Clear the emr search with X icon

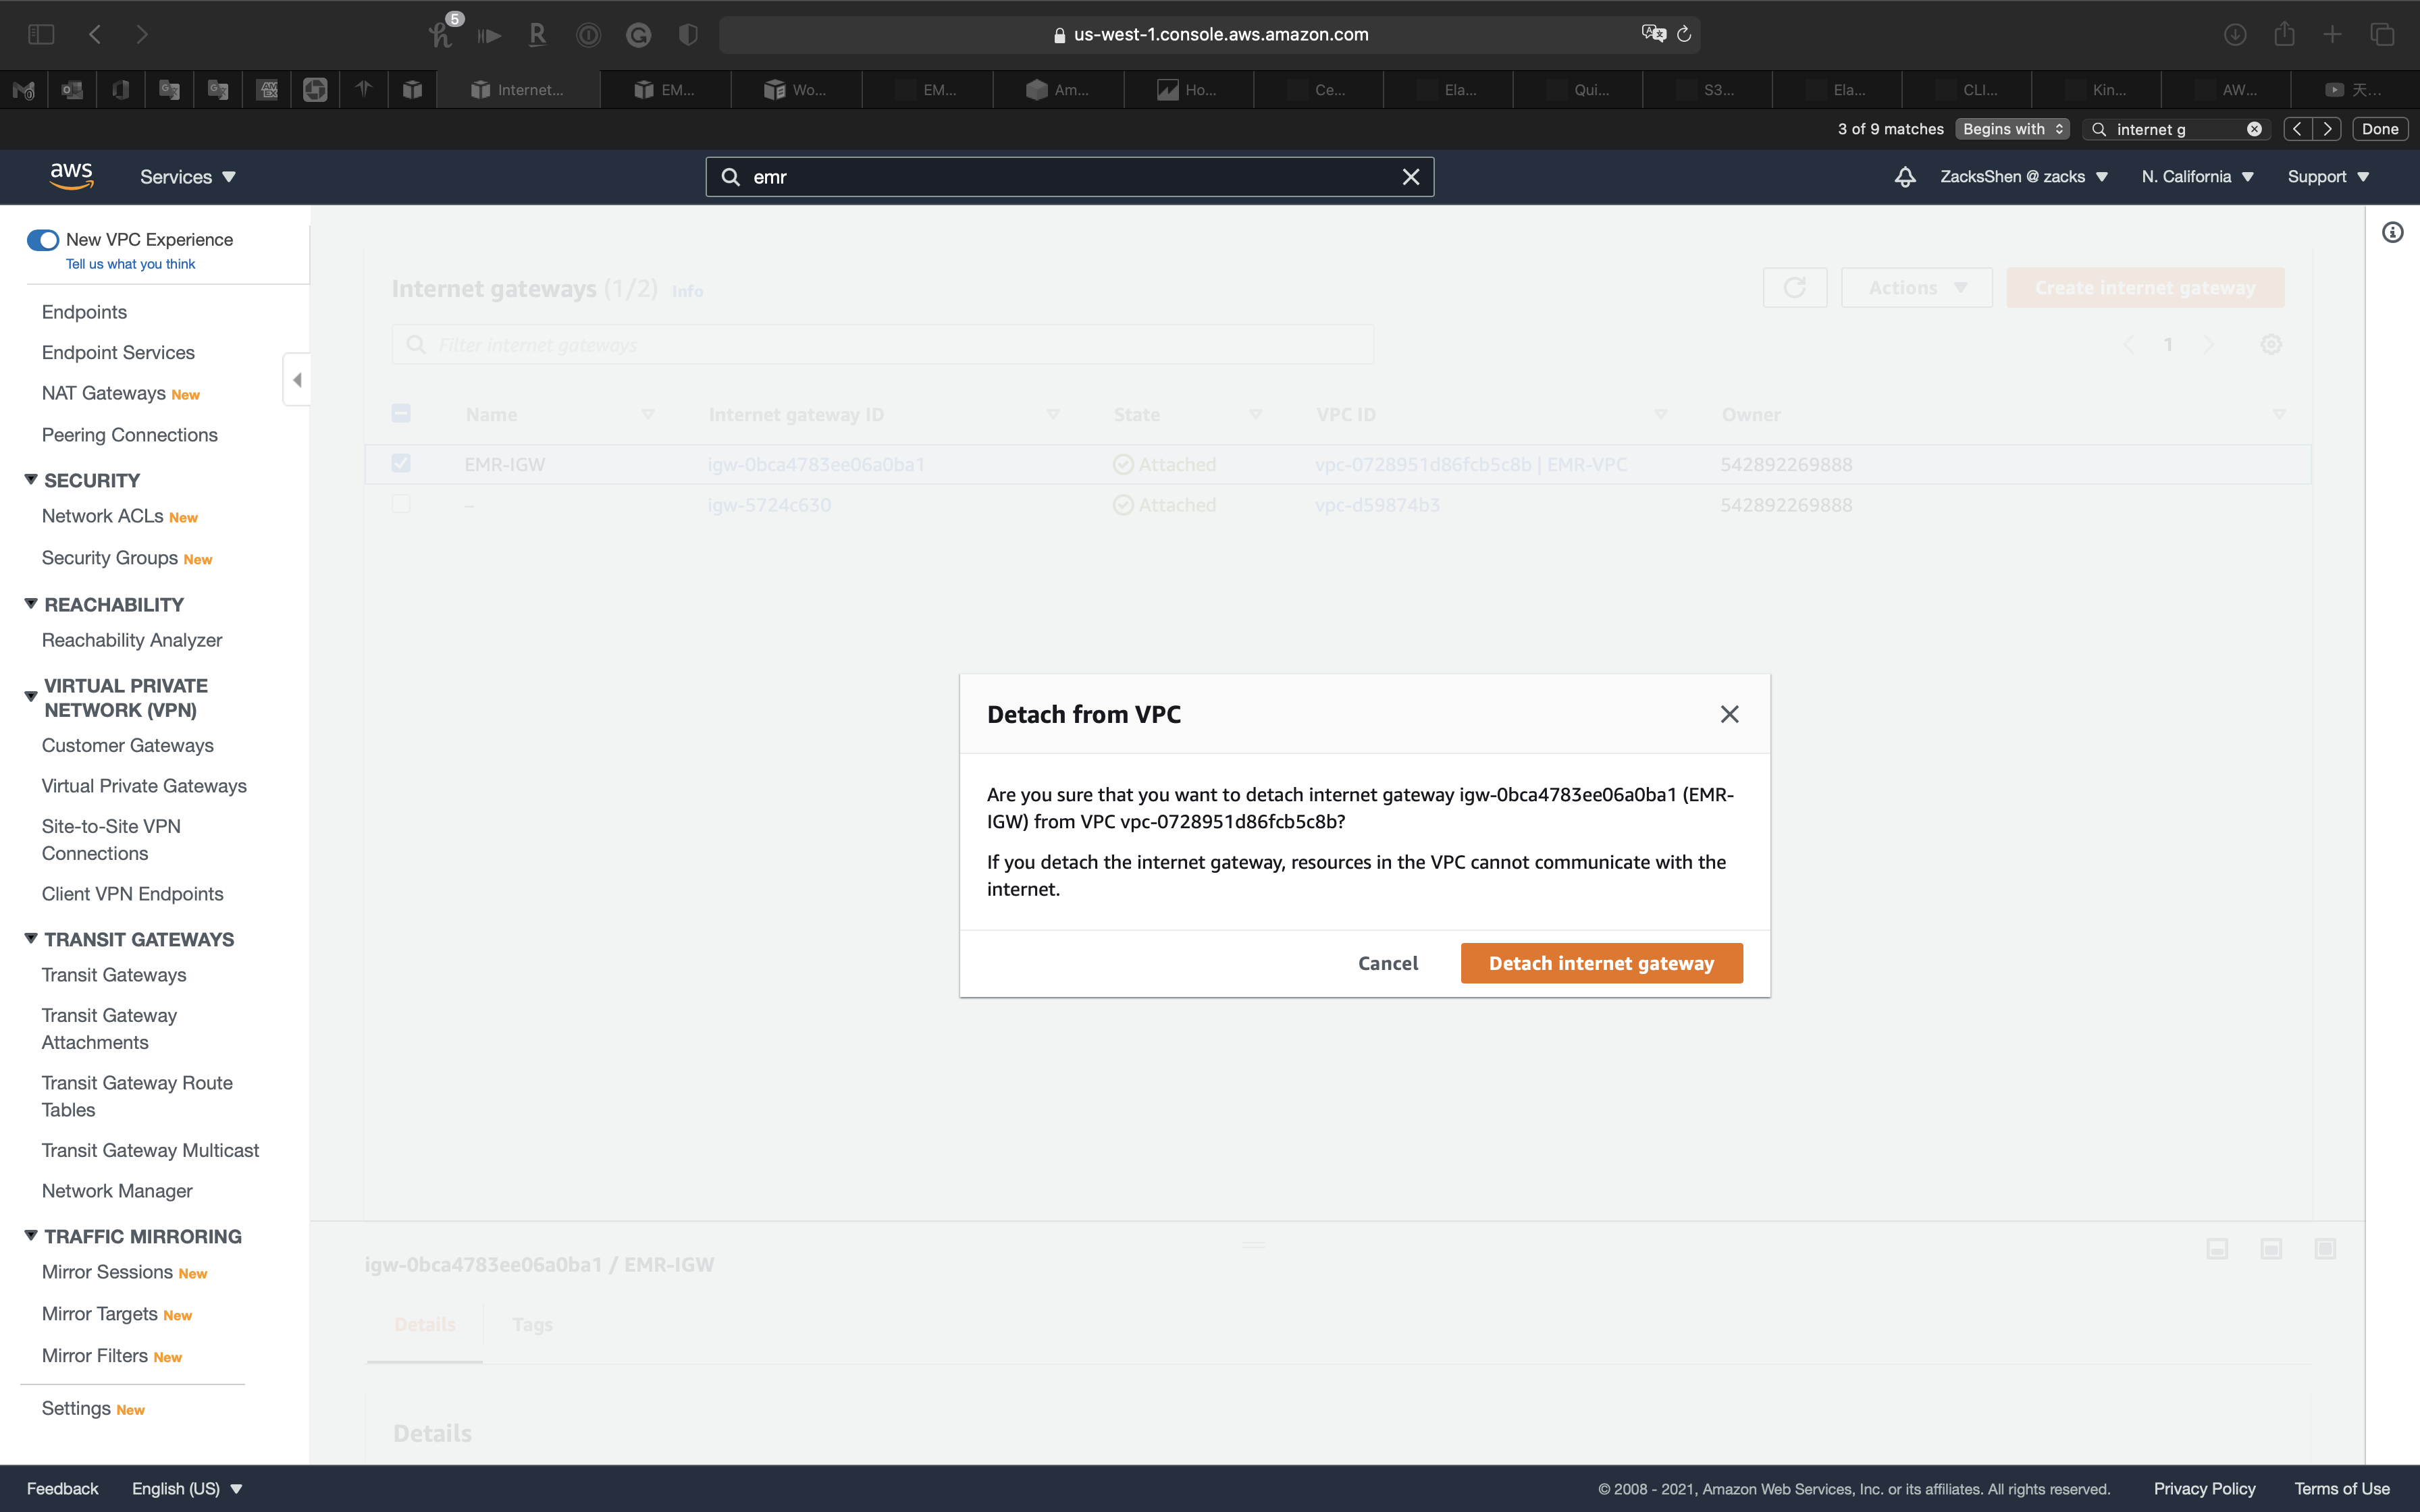coord(1410,177)
